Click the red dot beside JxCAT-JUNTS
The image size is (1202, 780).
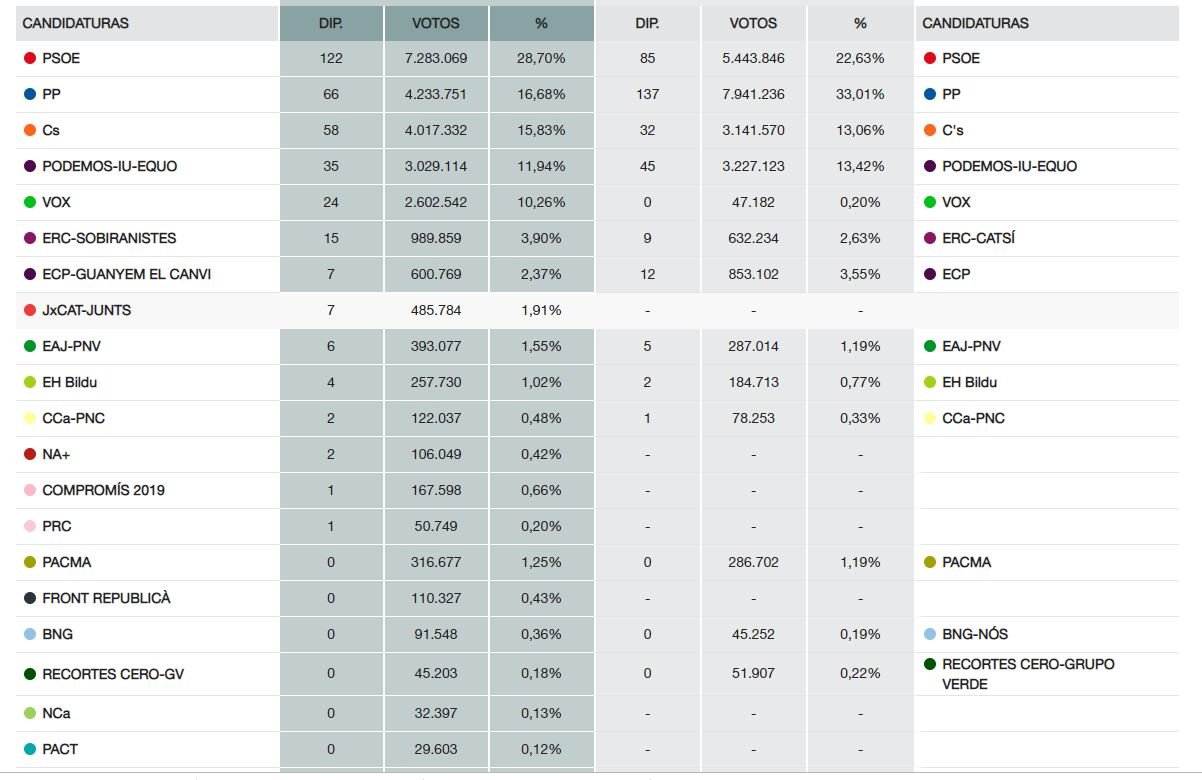[30, 310]
